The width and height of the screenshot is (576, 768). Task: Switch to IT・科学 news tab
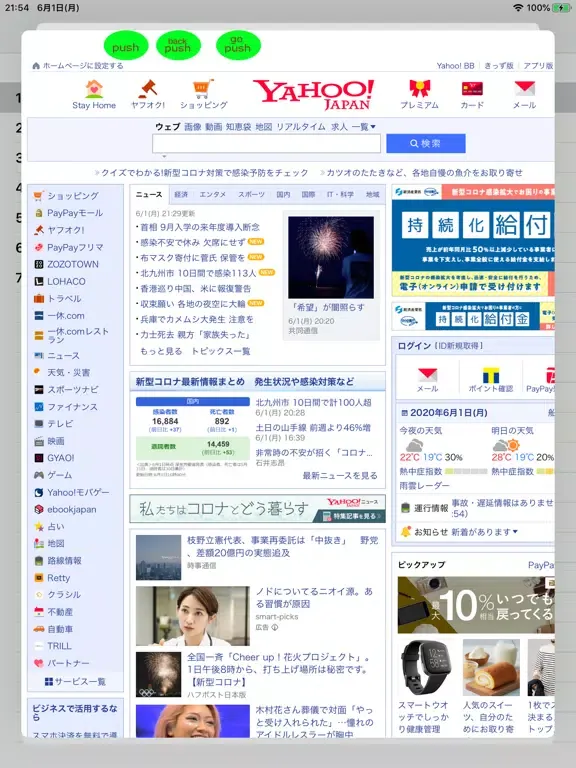(340, 194)
